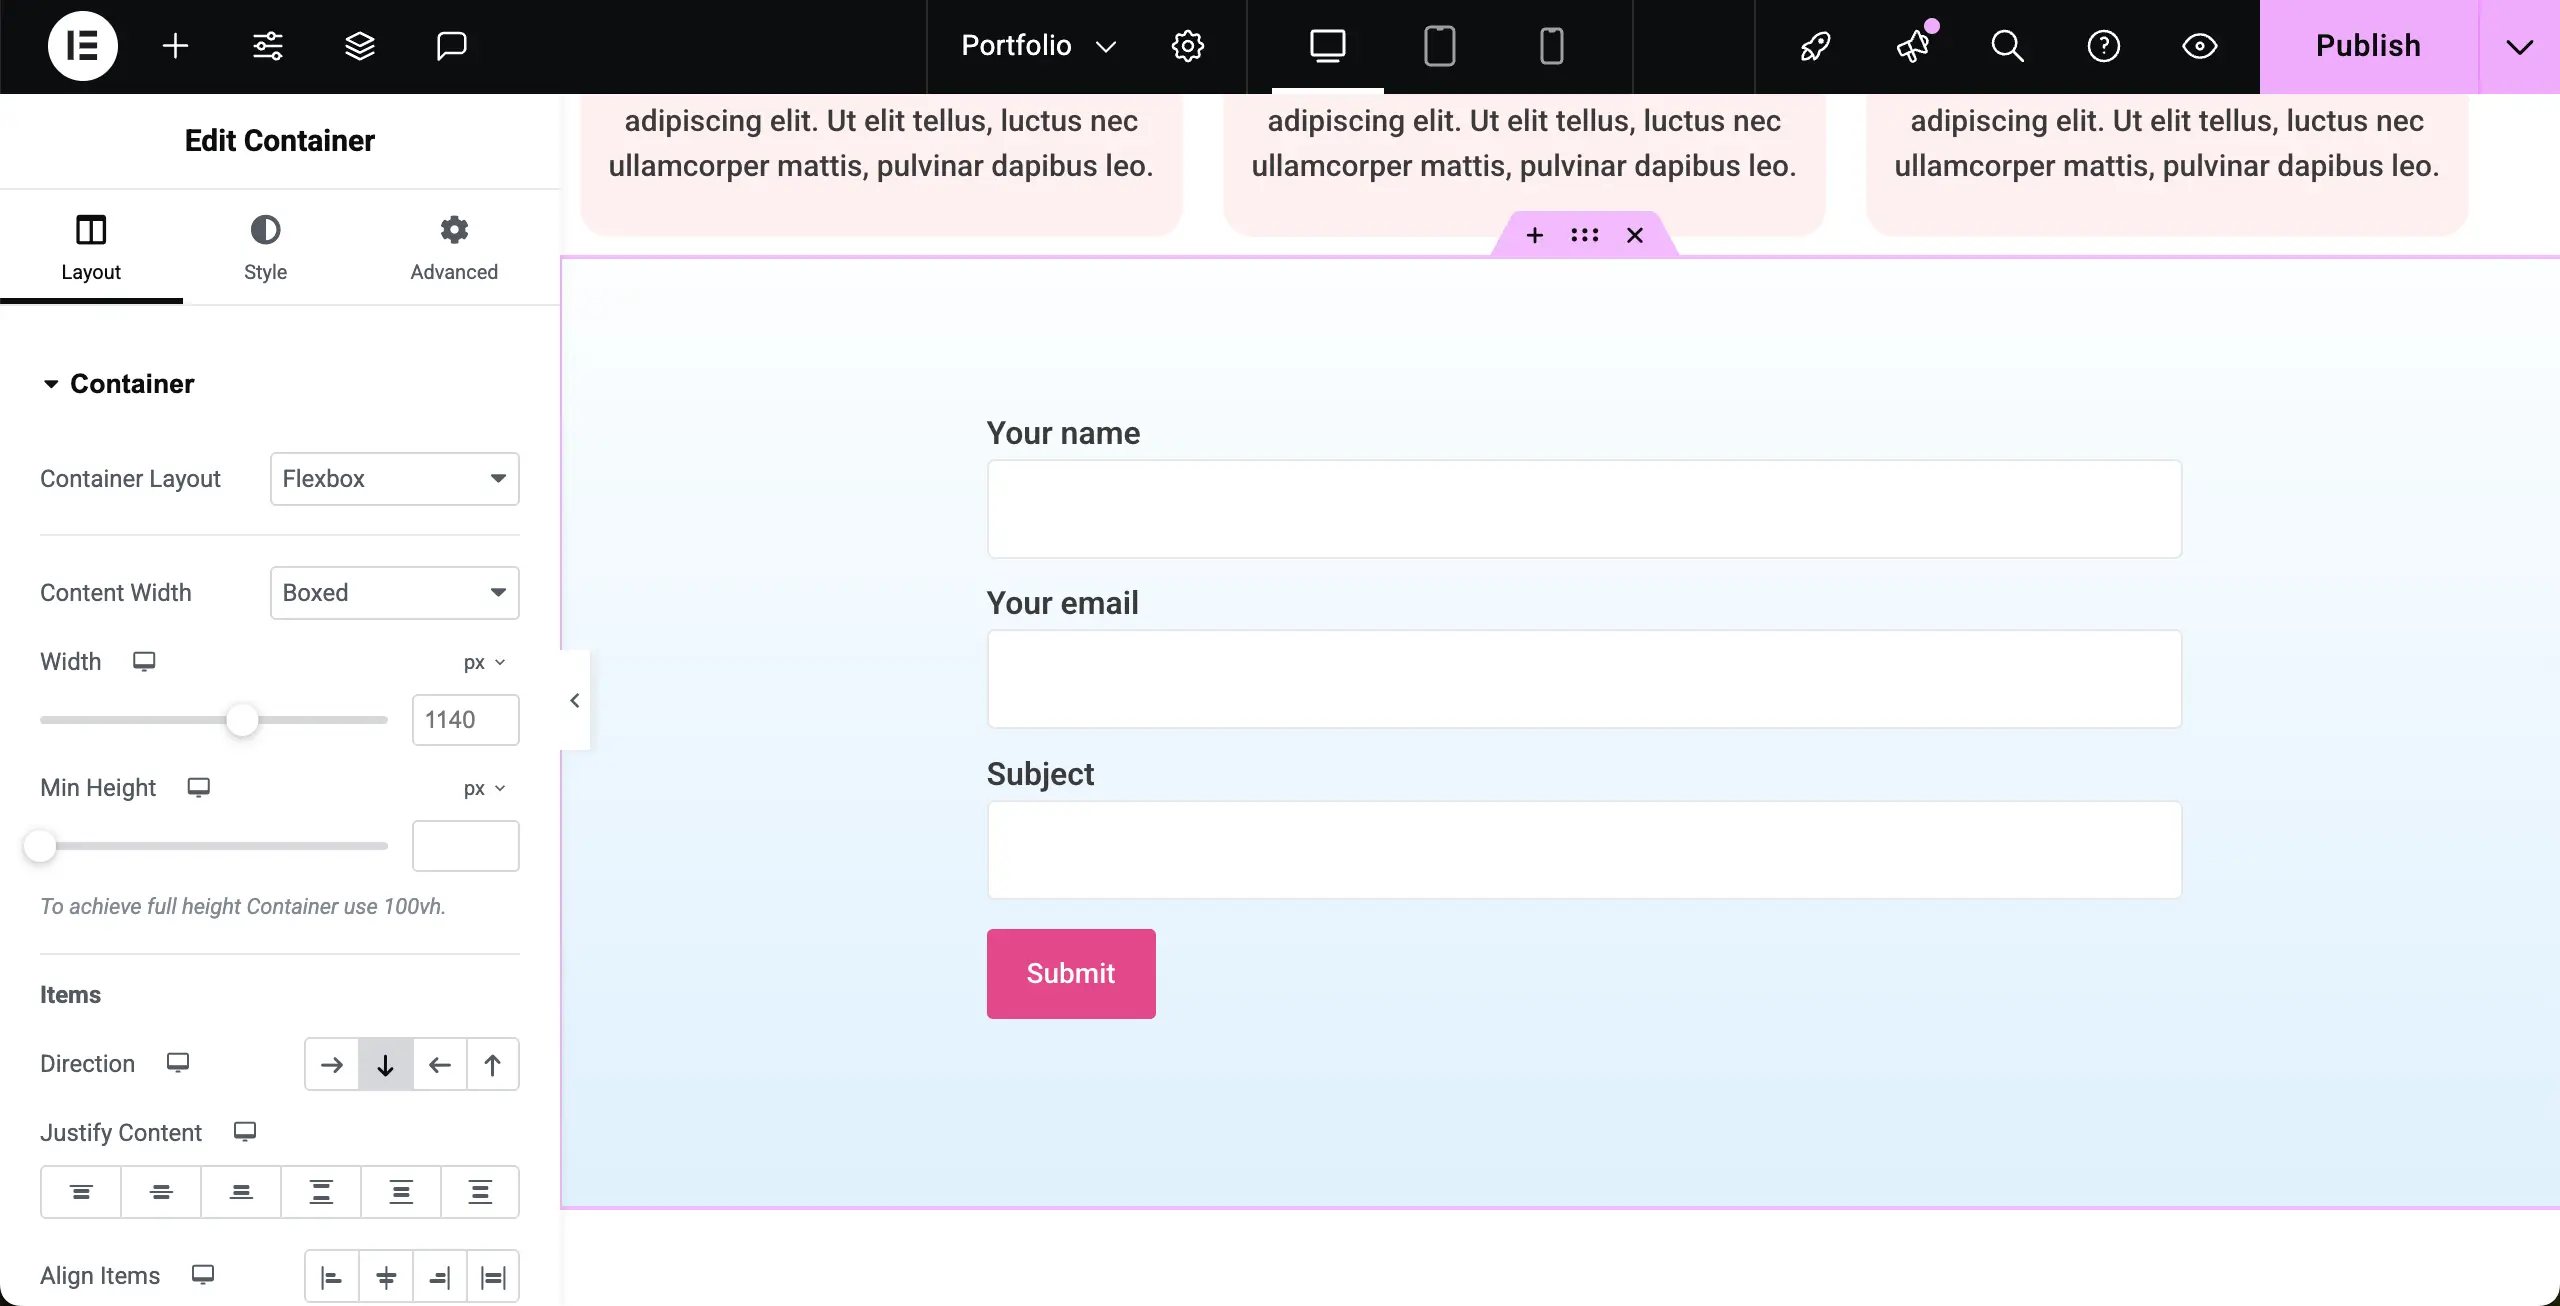
Task: Switch to the Layout tab
Action: click(x=91, y=247)
